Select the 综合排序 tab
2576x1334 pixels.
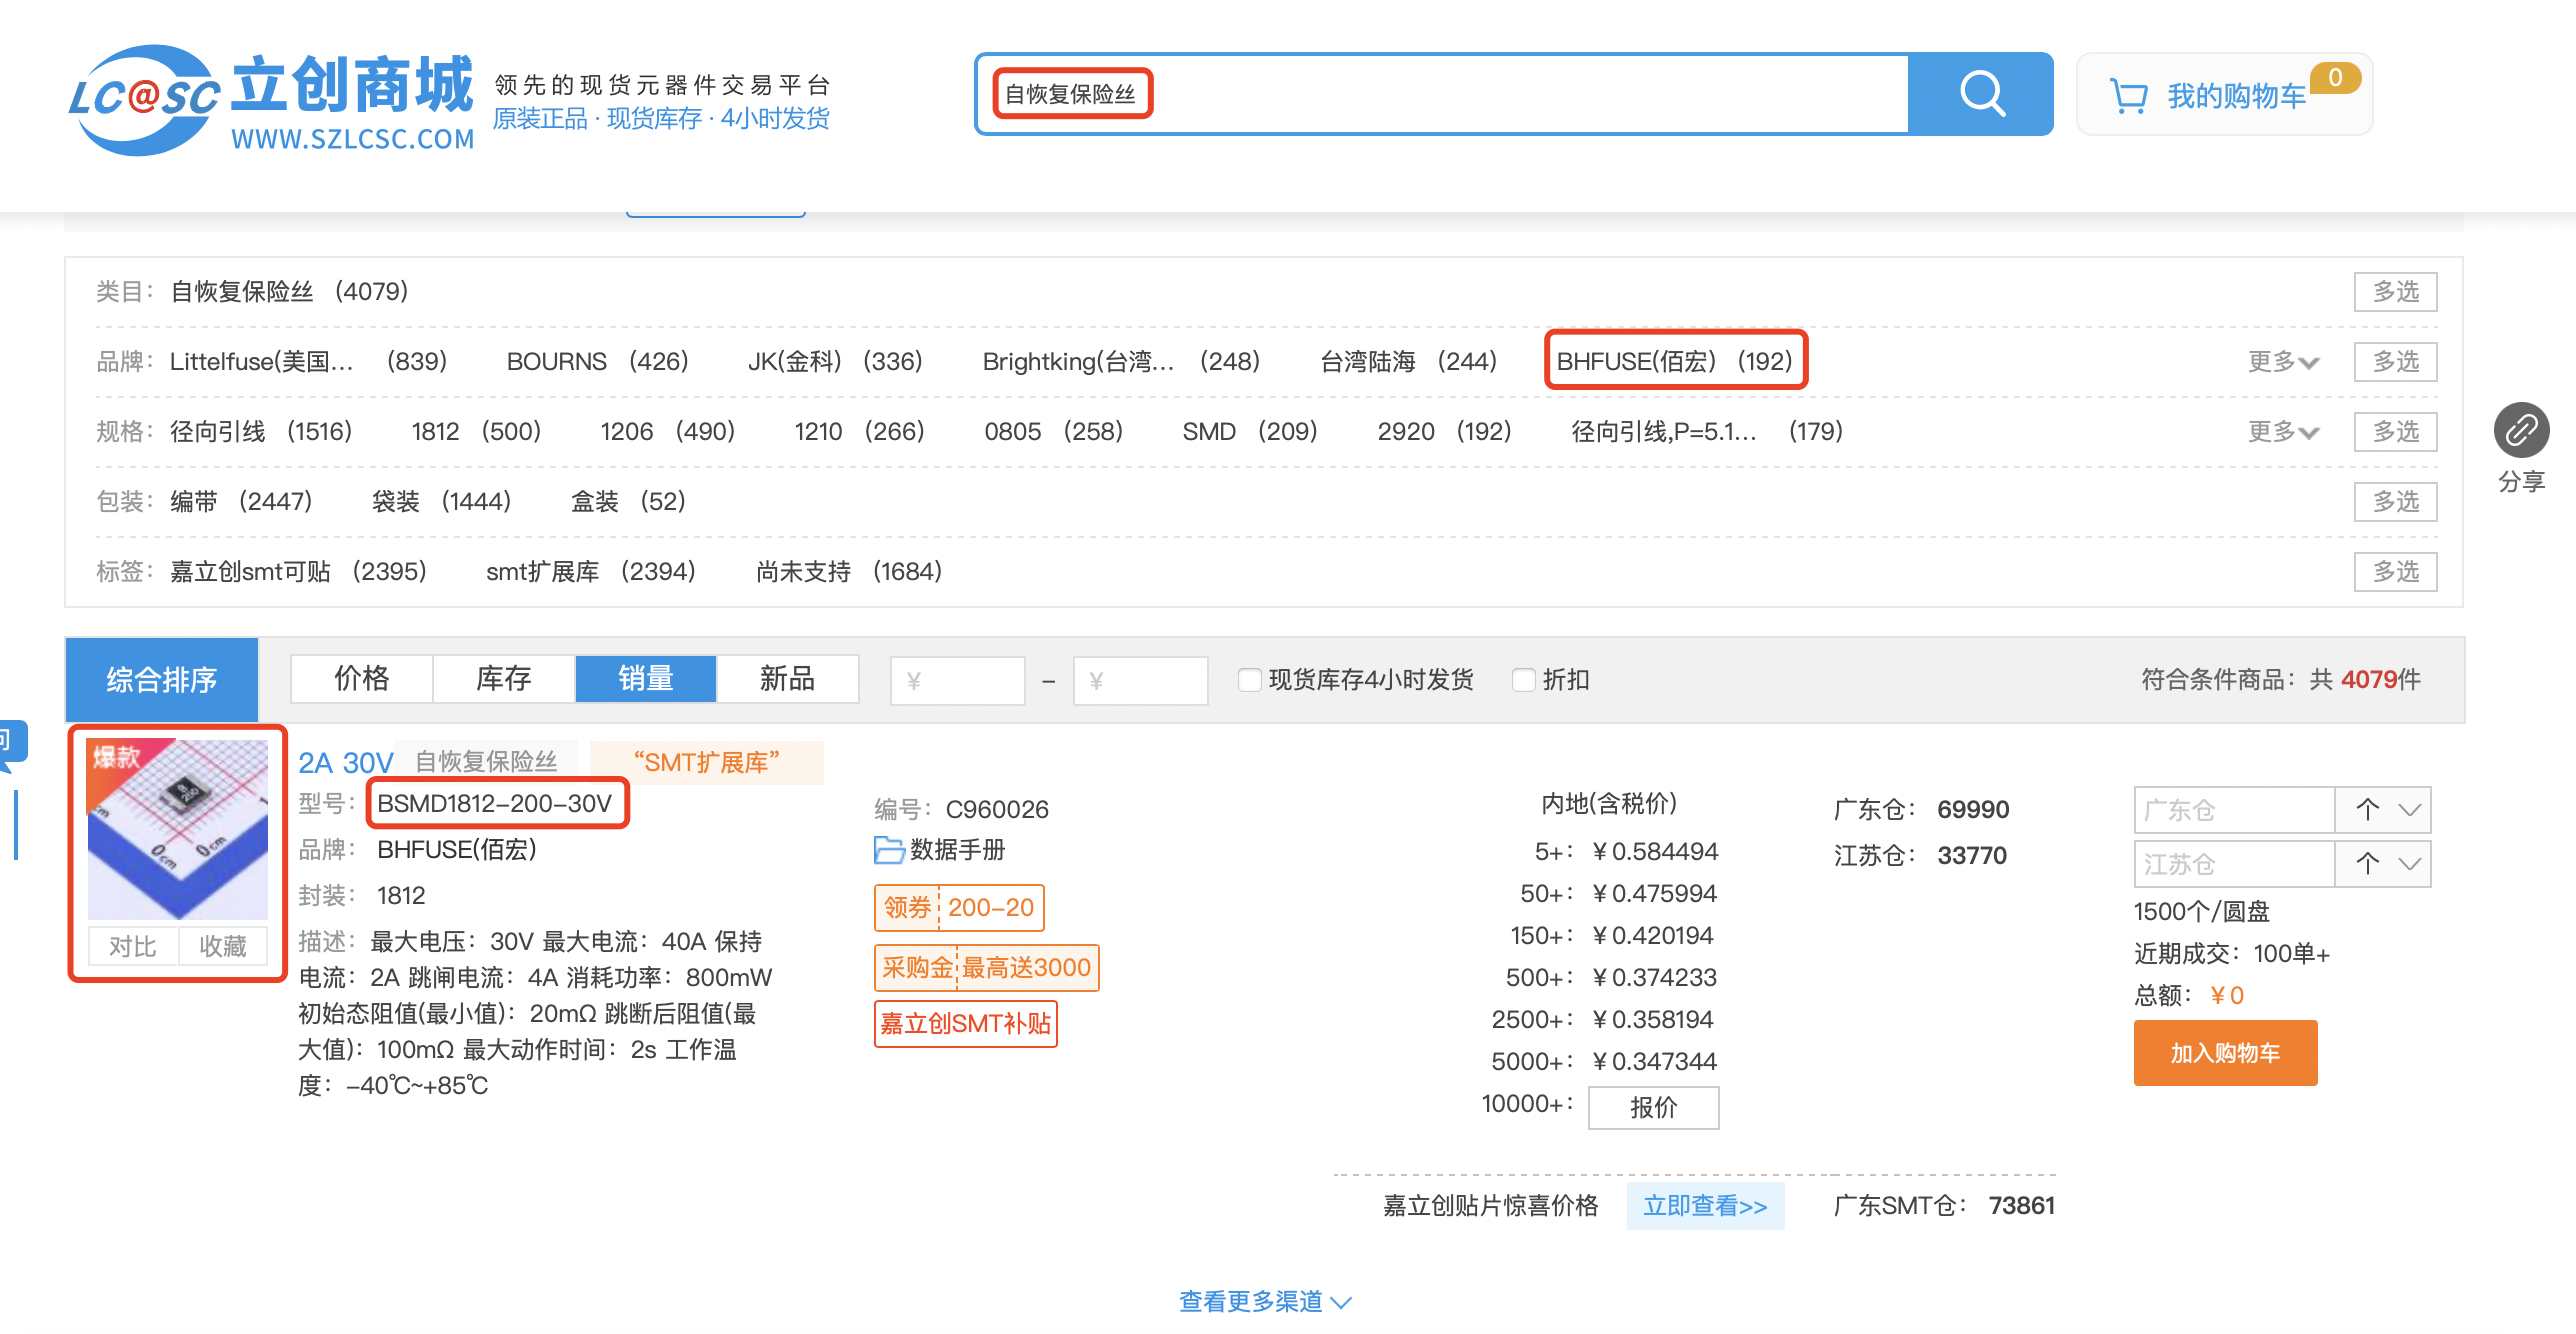pyautogui.click(x=162, y=680)
